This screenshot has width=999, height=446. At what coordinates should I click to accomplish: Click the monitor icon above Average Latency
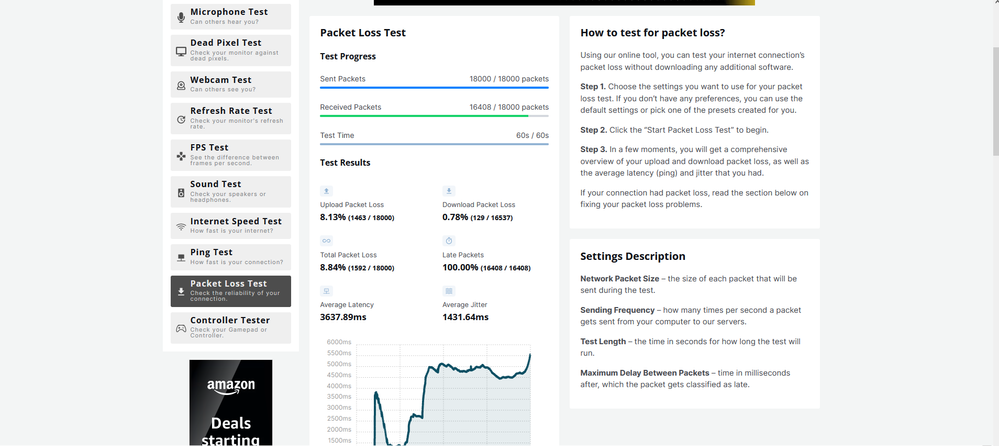(326, 291)
